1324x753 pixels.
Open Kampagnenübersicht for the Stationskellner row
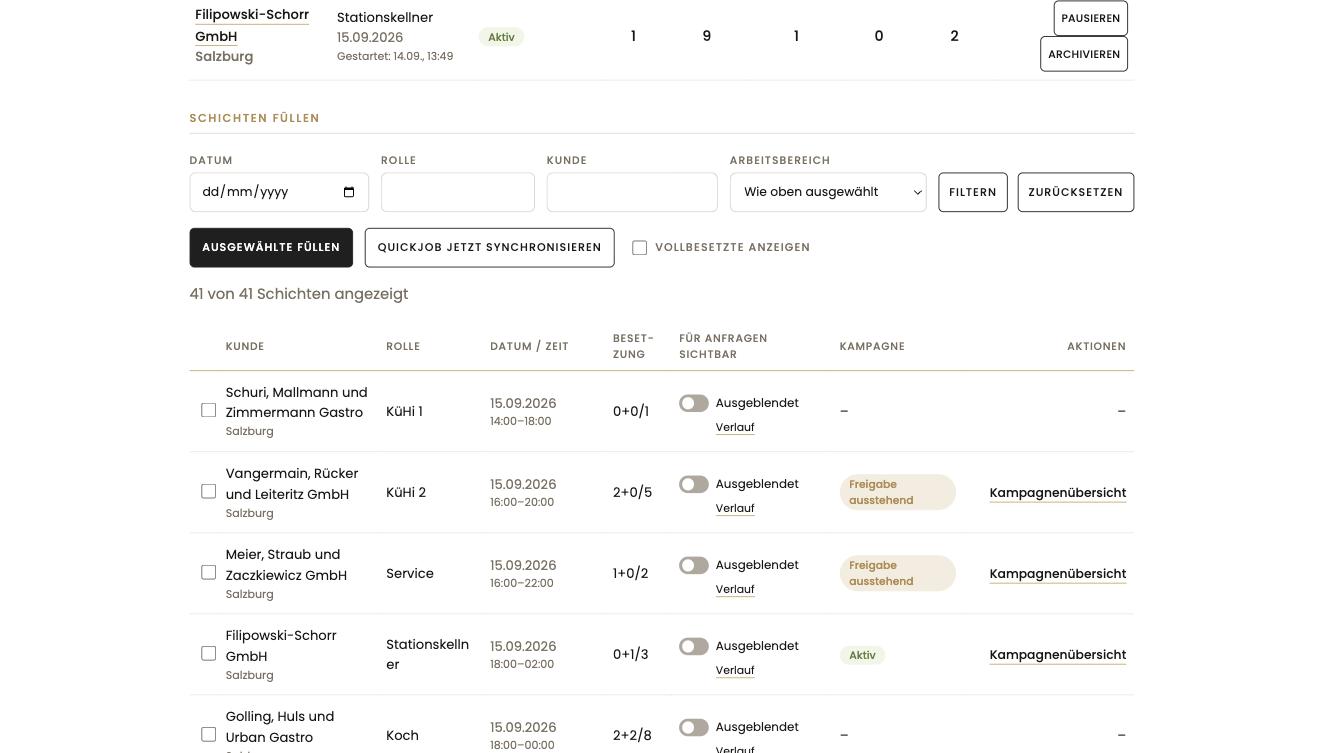[1058, 654]
